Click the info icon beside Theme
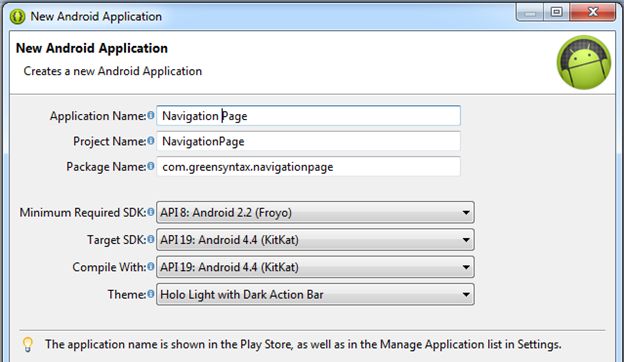624x362 pixels. tap(150, 294)
